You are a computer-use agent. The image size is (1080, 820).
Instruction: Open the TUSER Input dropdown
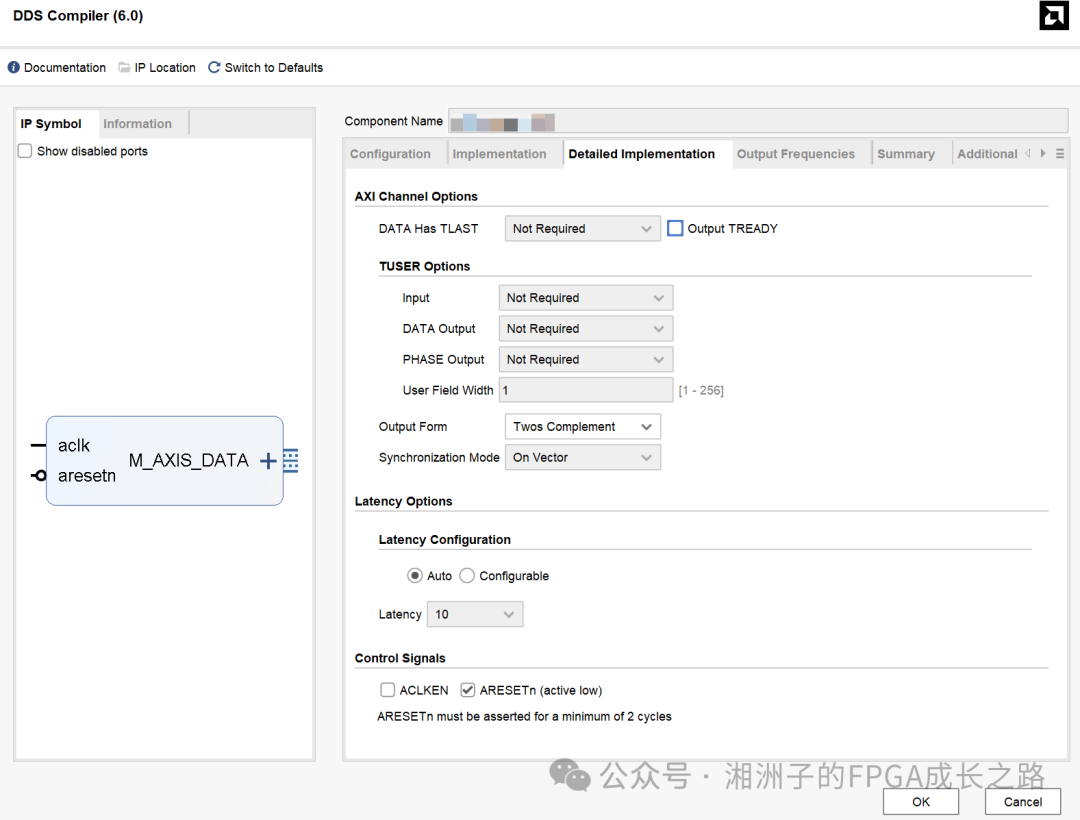click(585, 298)
